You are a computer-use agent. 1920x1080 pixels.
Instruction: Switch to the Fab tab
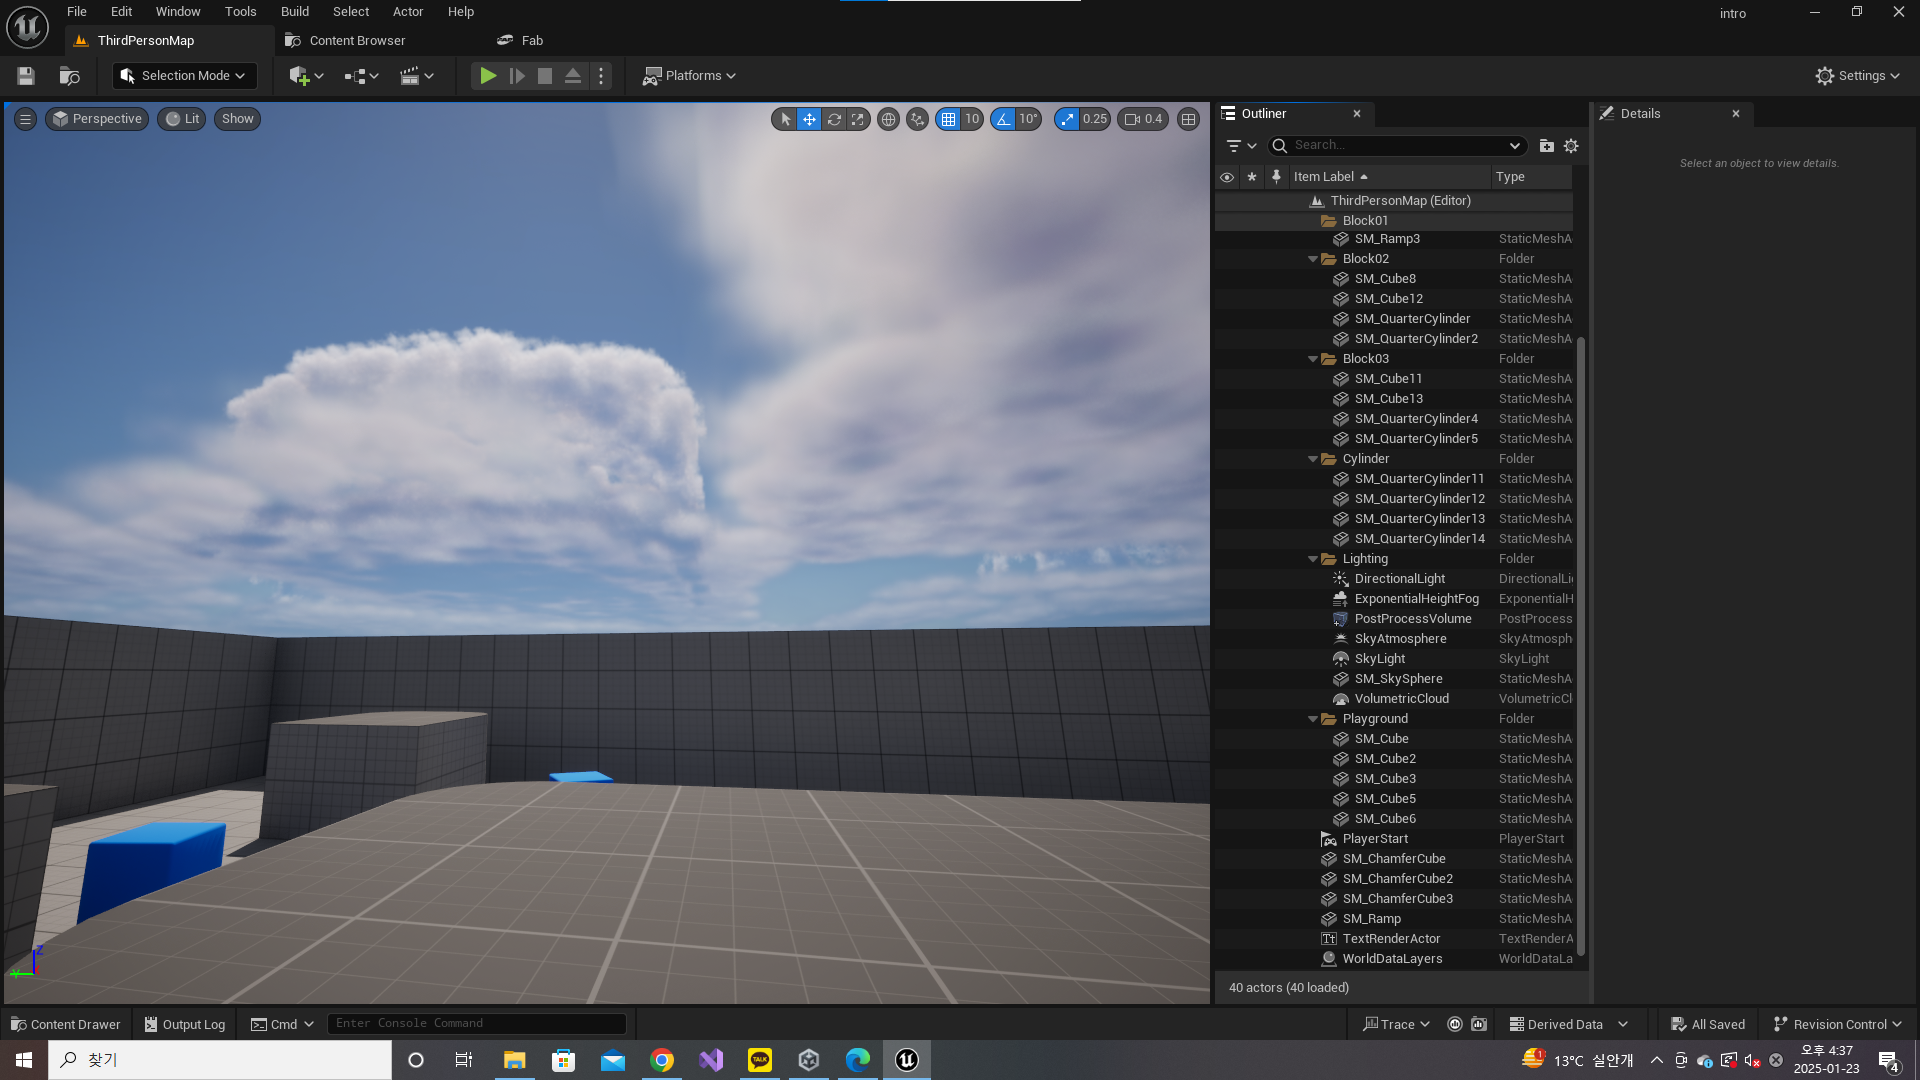pyautogui.click(x=520, y=41)
